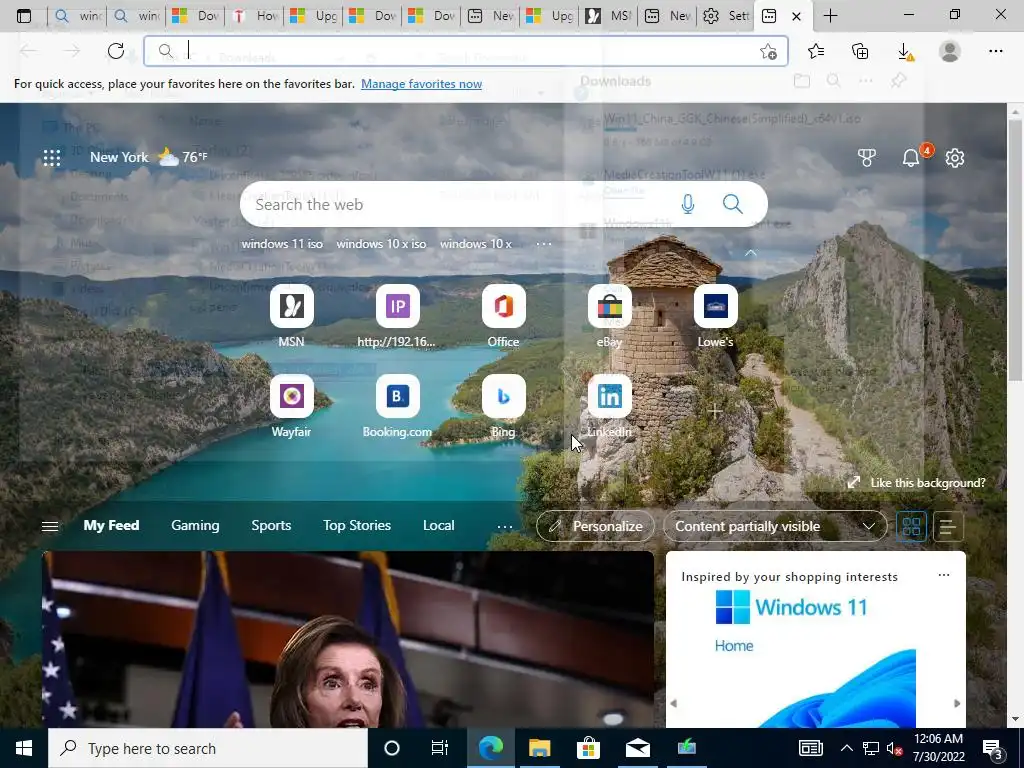Click the search magnifier in web search box
Screen dimensions: 1024x768
[733, 204]
